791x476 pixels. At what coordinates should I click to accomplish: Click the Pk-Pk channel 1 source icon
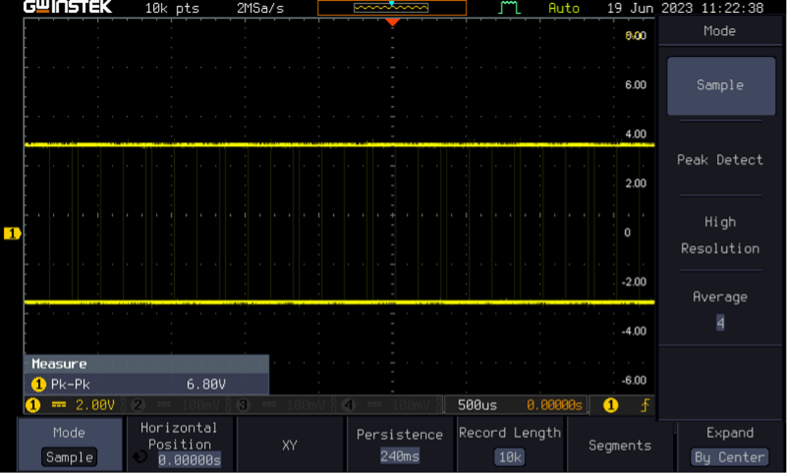click(x=39, y=387)
